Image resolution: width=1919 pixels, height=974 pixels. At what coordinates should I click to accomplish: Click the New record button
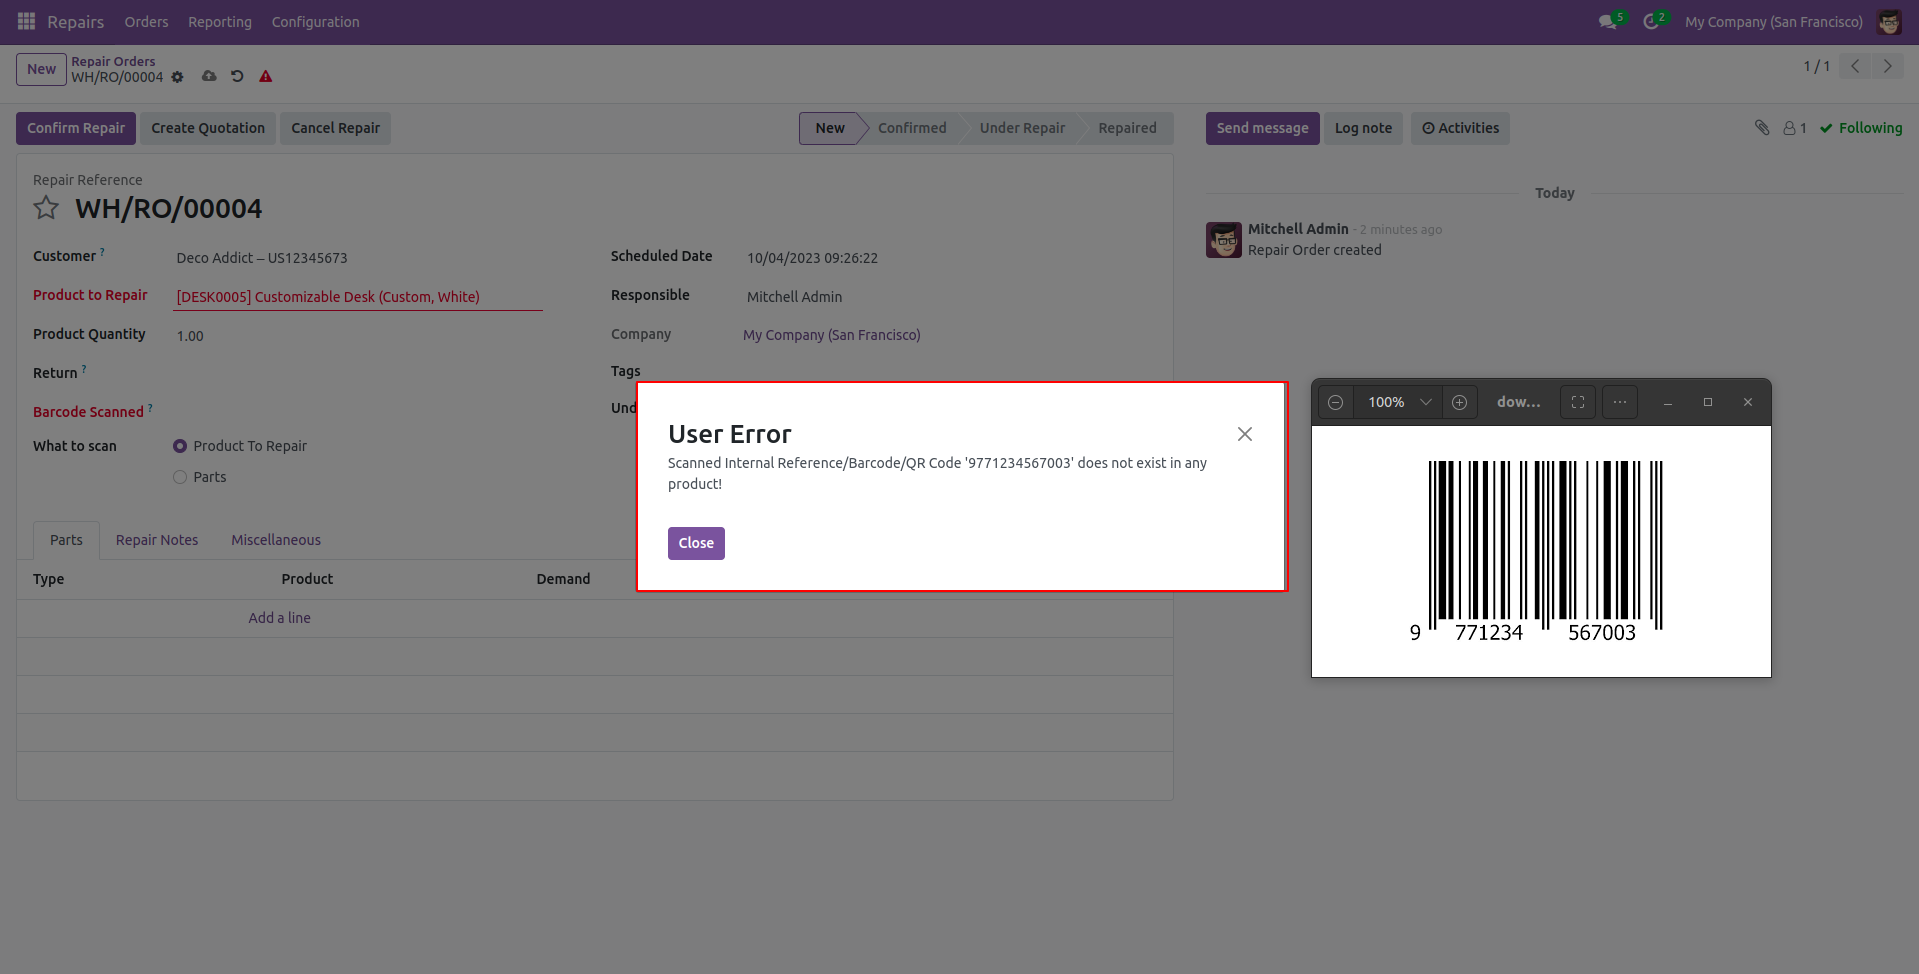(41, 69)
